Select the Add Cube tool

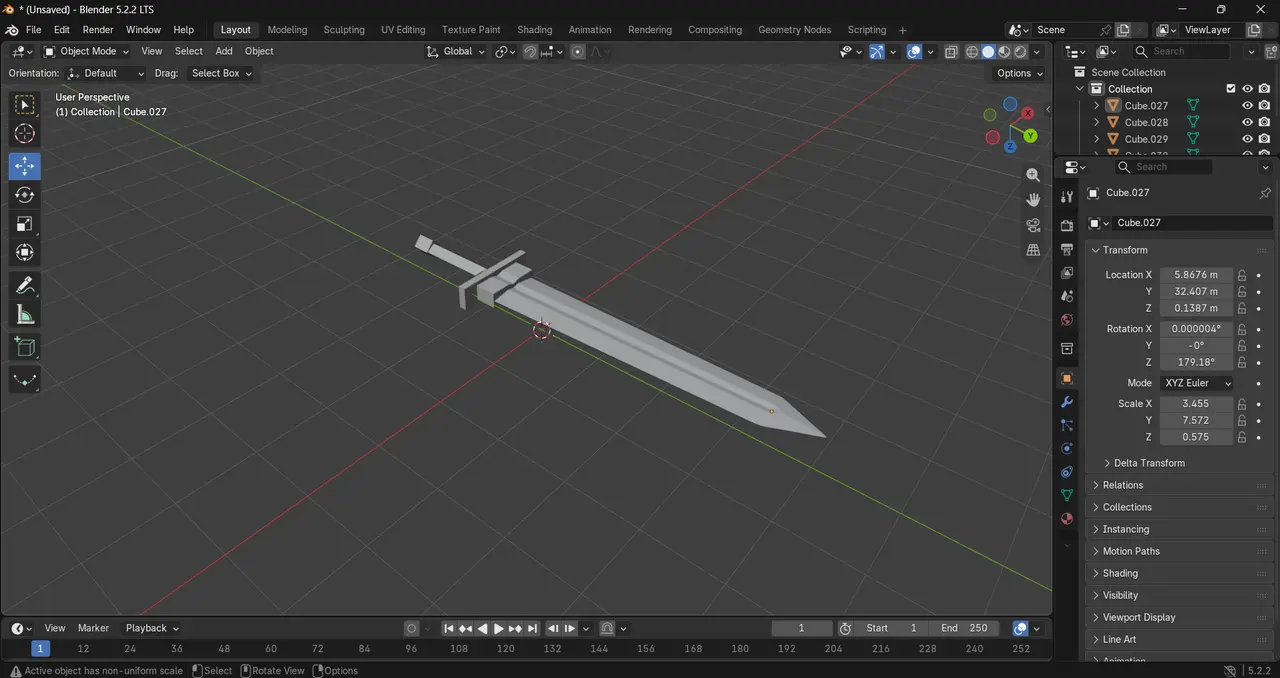click(25, 348)
